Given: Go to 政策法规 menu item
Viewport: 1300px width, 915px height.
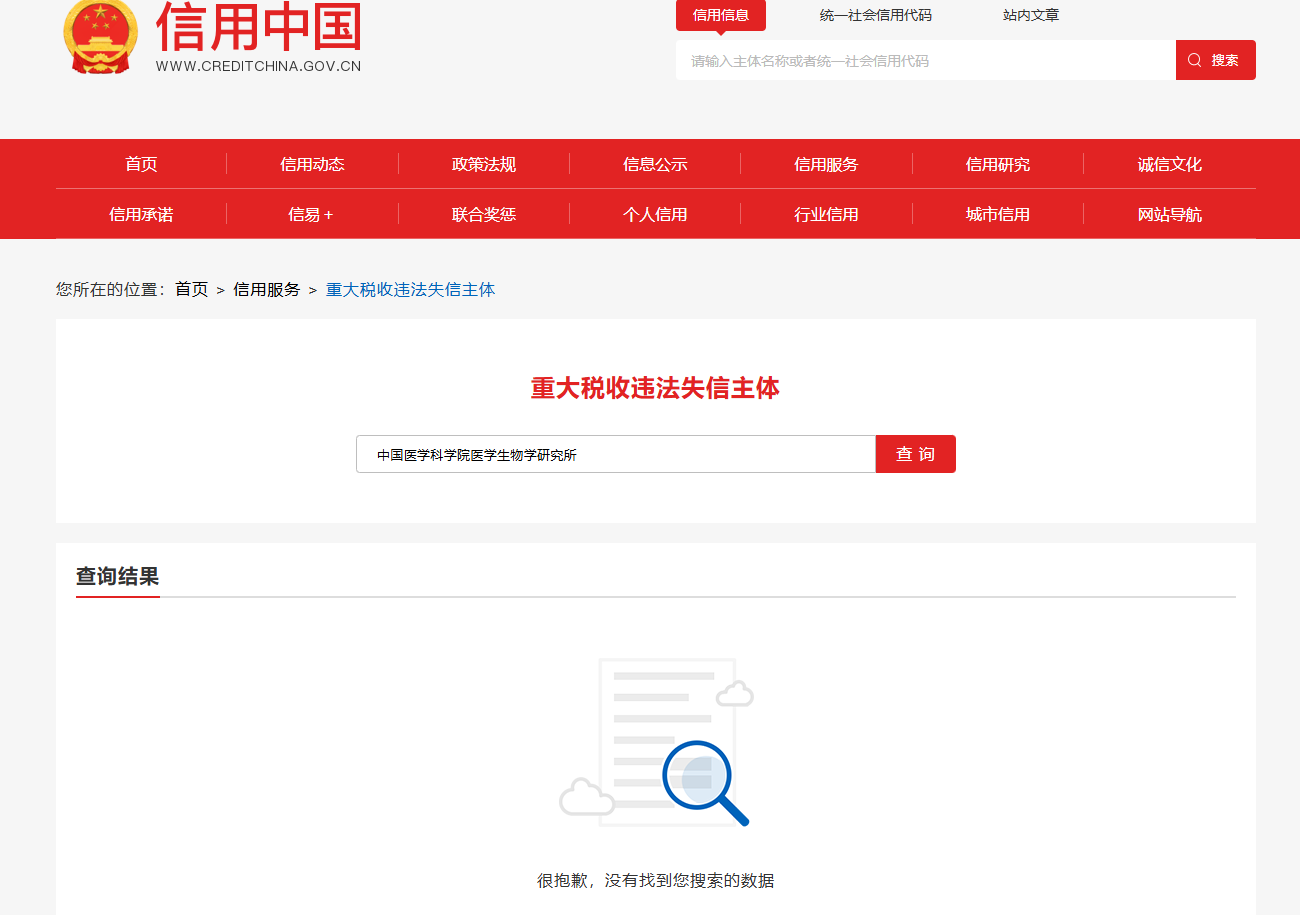Looking at the screenshot, I should pyautogui.click(x=484, y=164).
